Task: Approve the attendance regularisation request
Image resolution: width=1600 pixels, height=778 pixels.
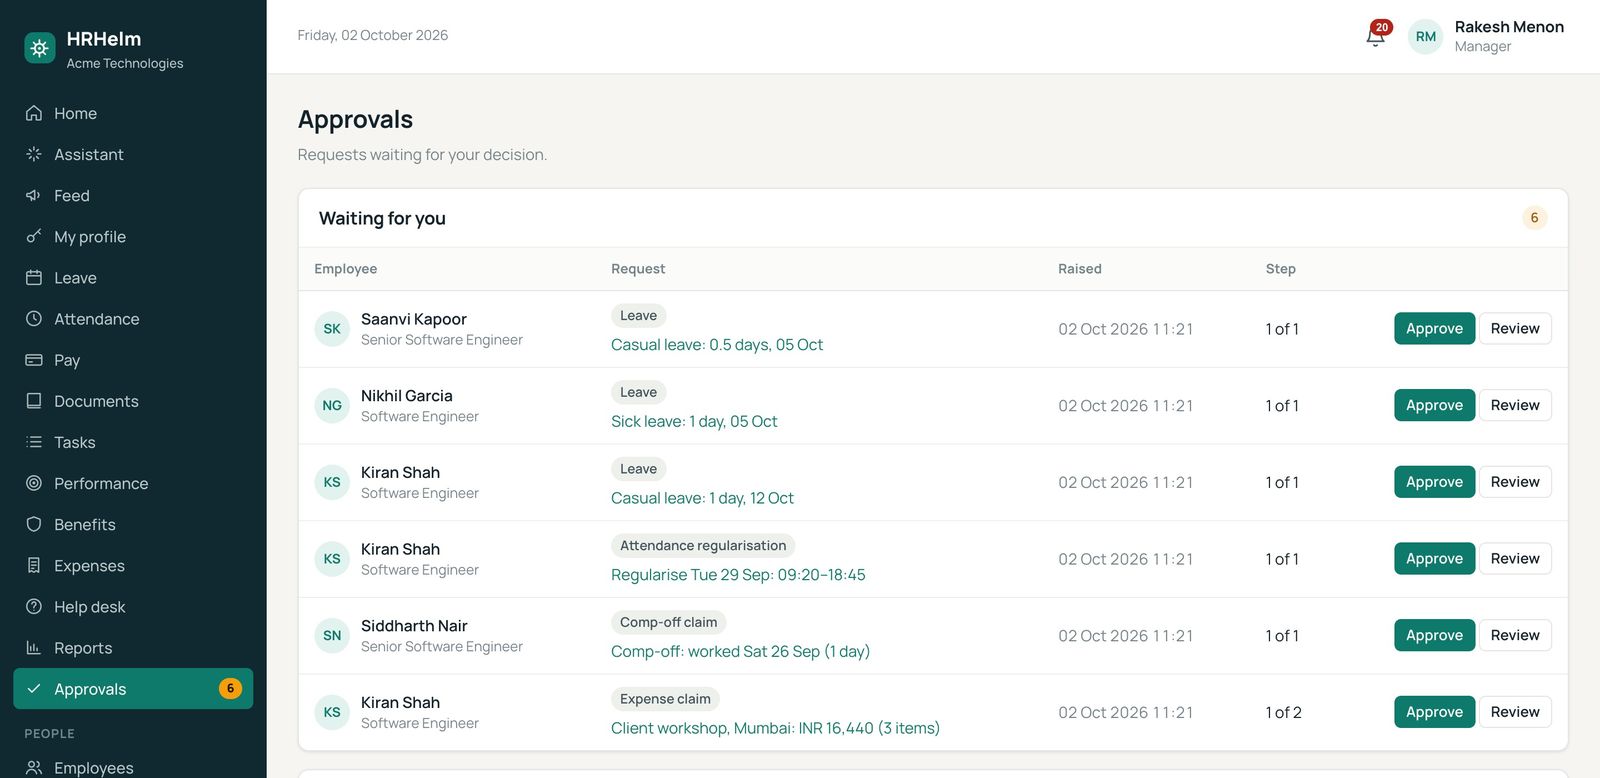Action: [1434, 558]
